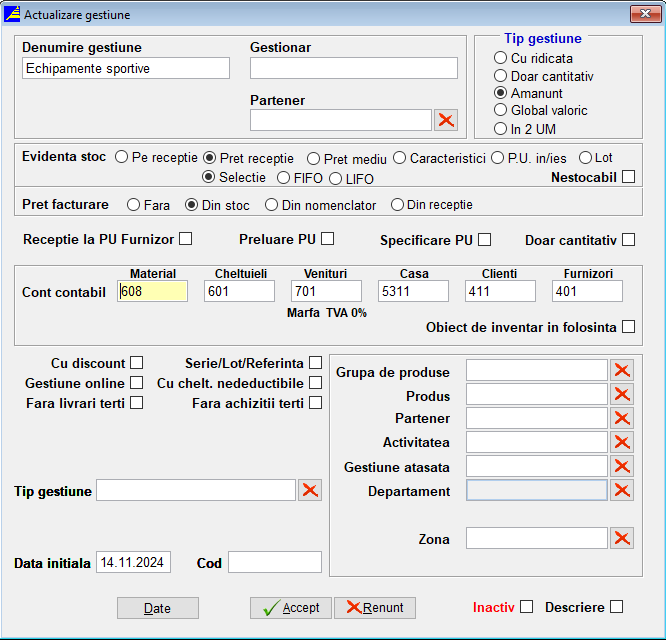This screenshot has width=666, height=641.
Task: Click red X next to Produs field
Action: click(622, 395)
